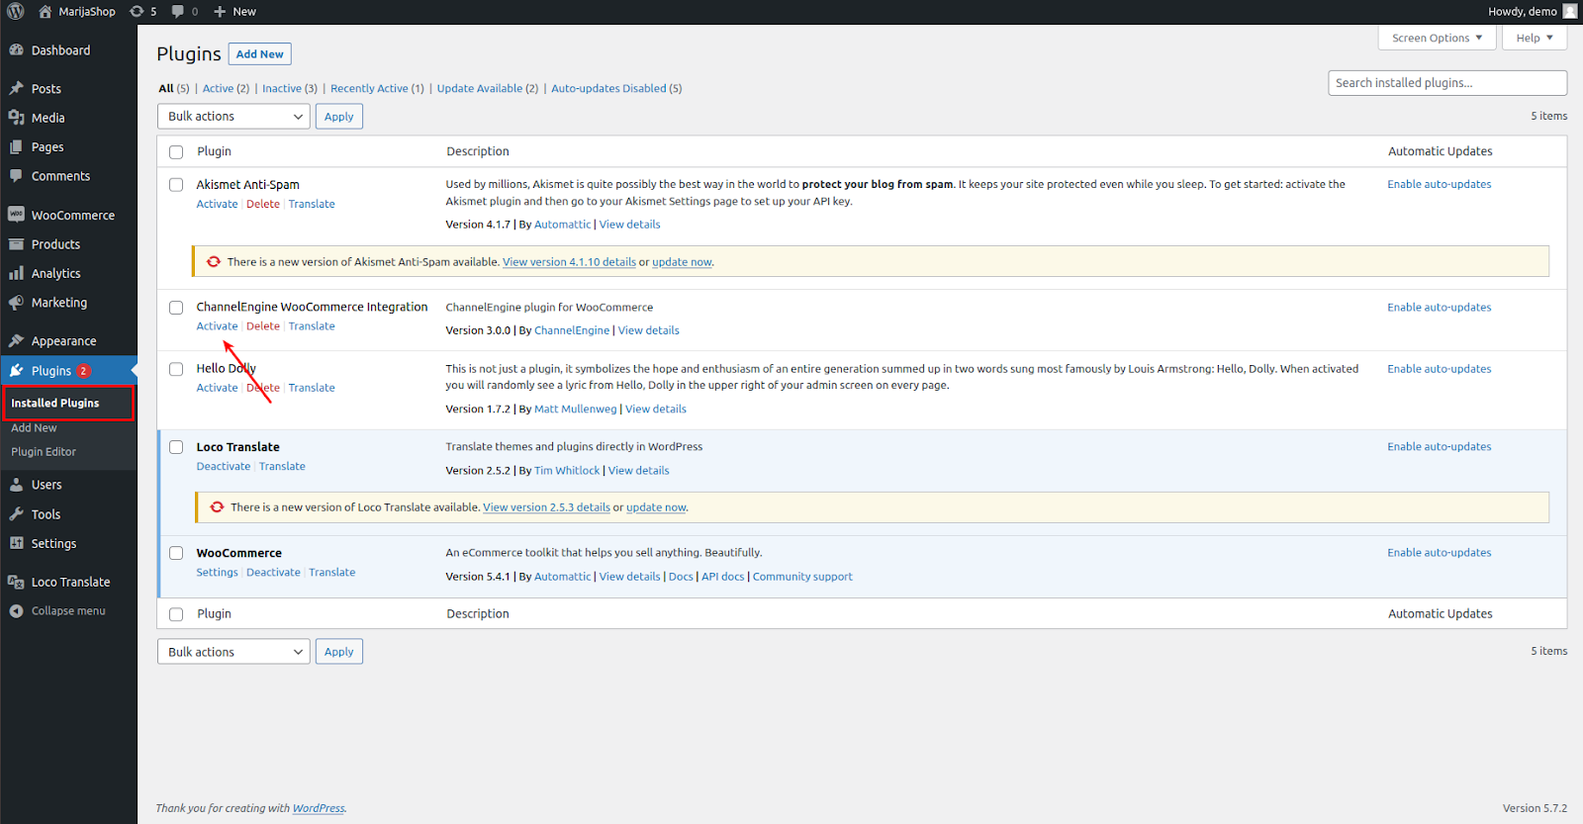Activate the Hello Dolly plugin
This screenshot has height=824, width=1583.
tap(217, 388)
